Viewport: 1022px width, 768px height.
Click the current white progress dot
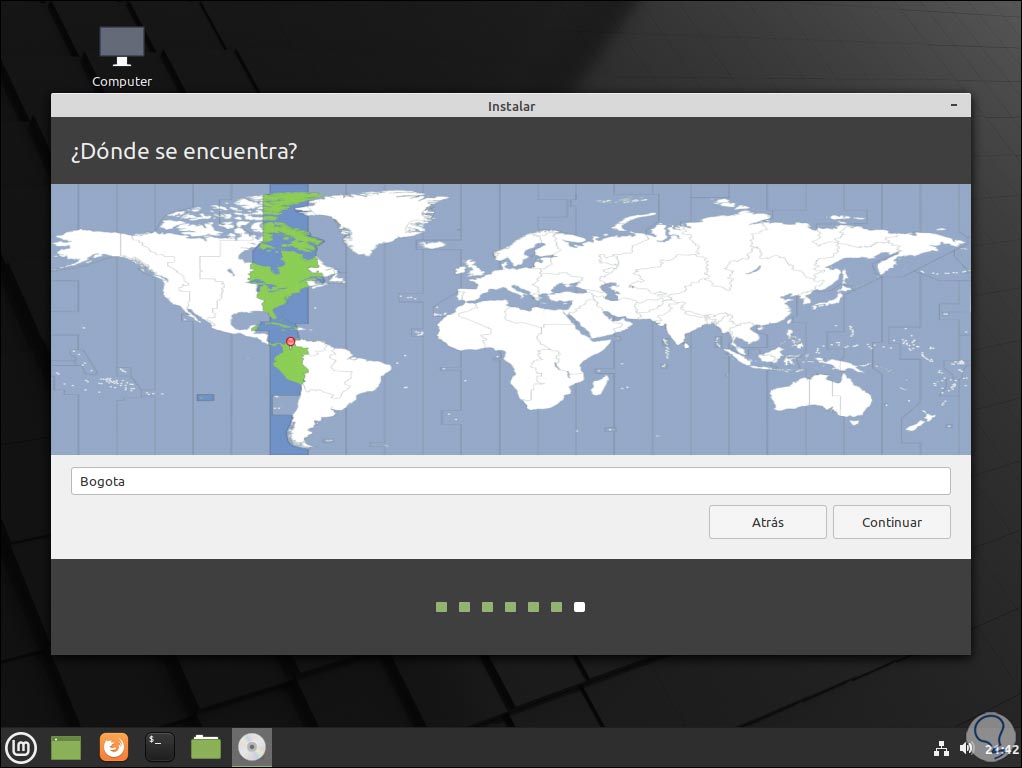coord(580,606)
